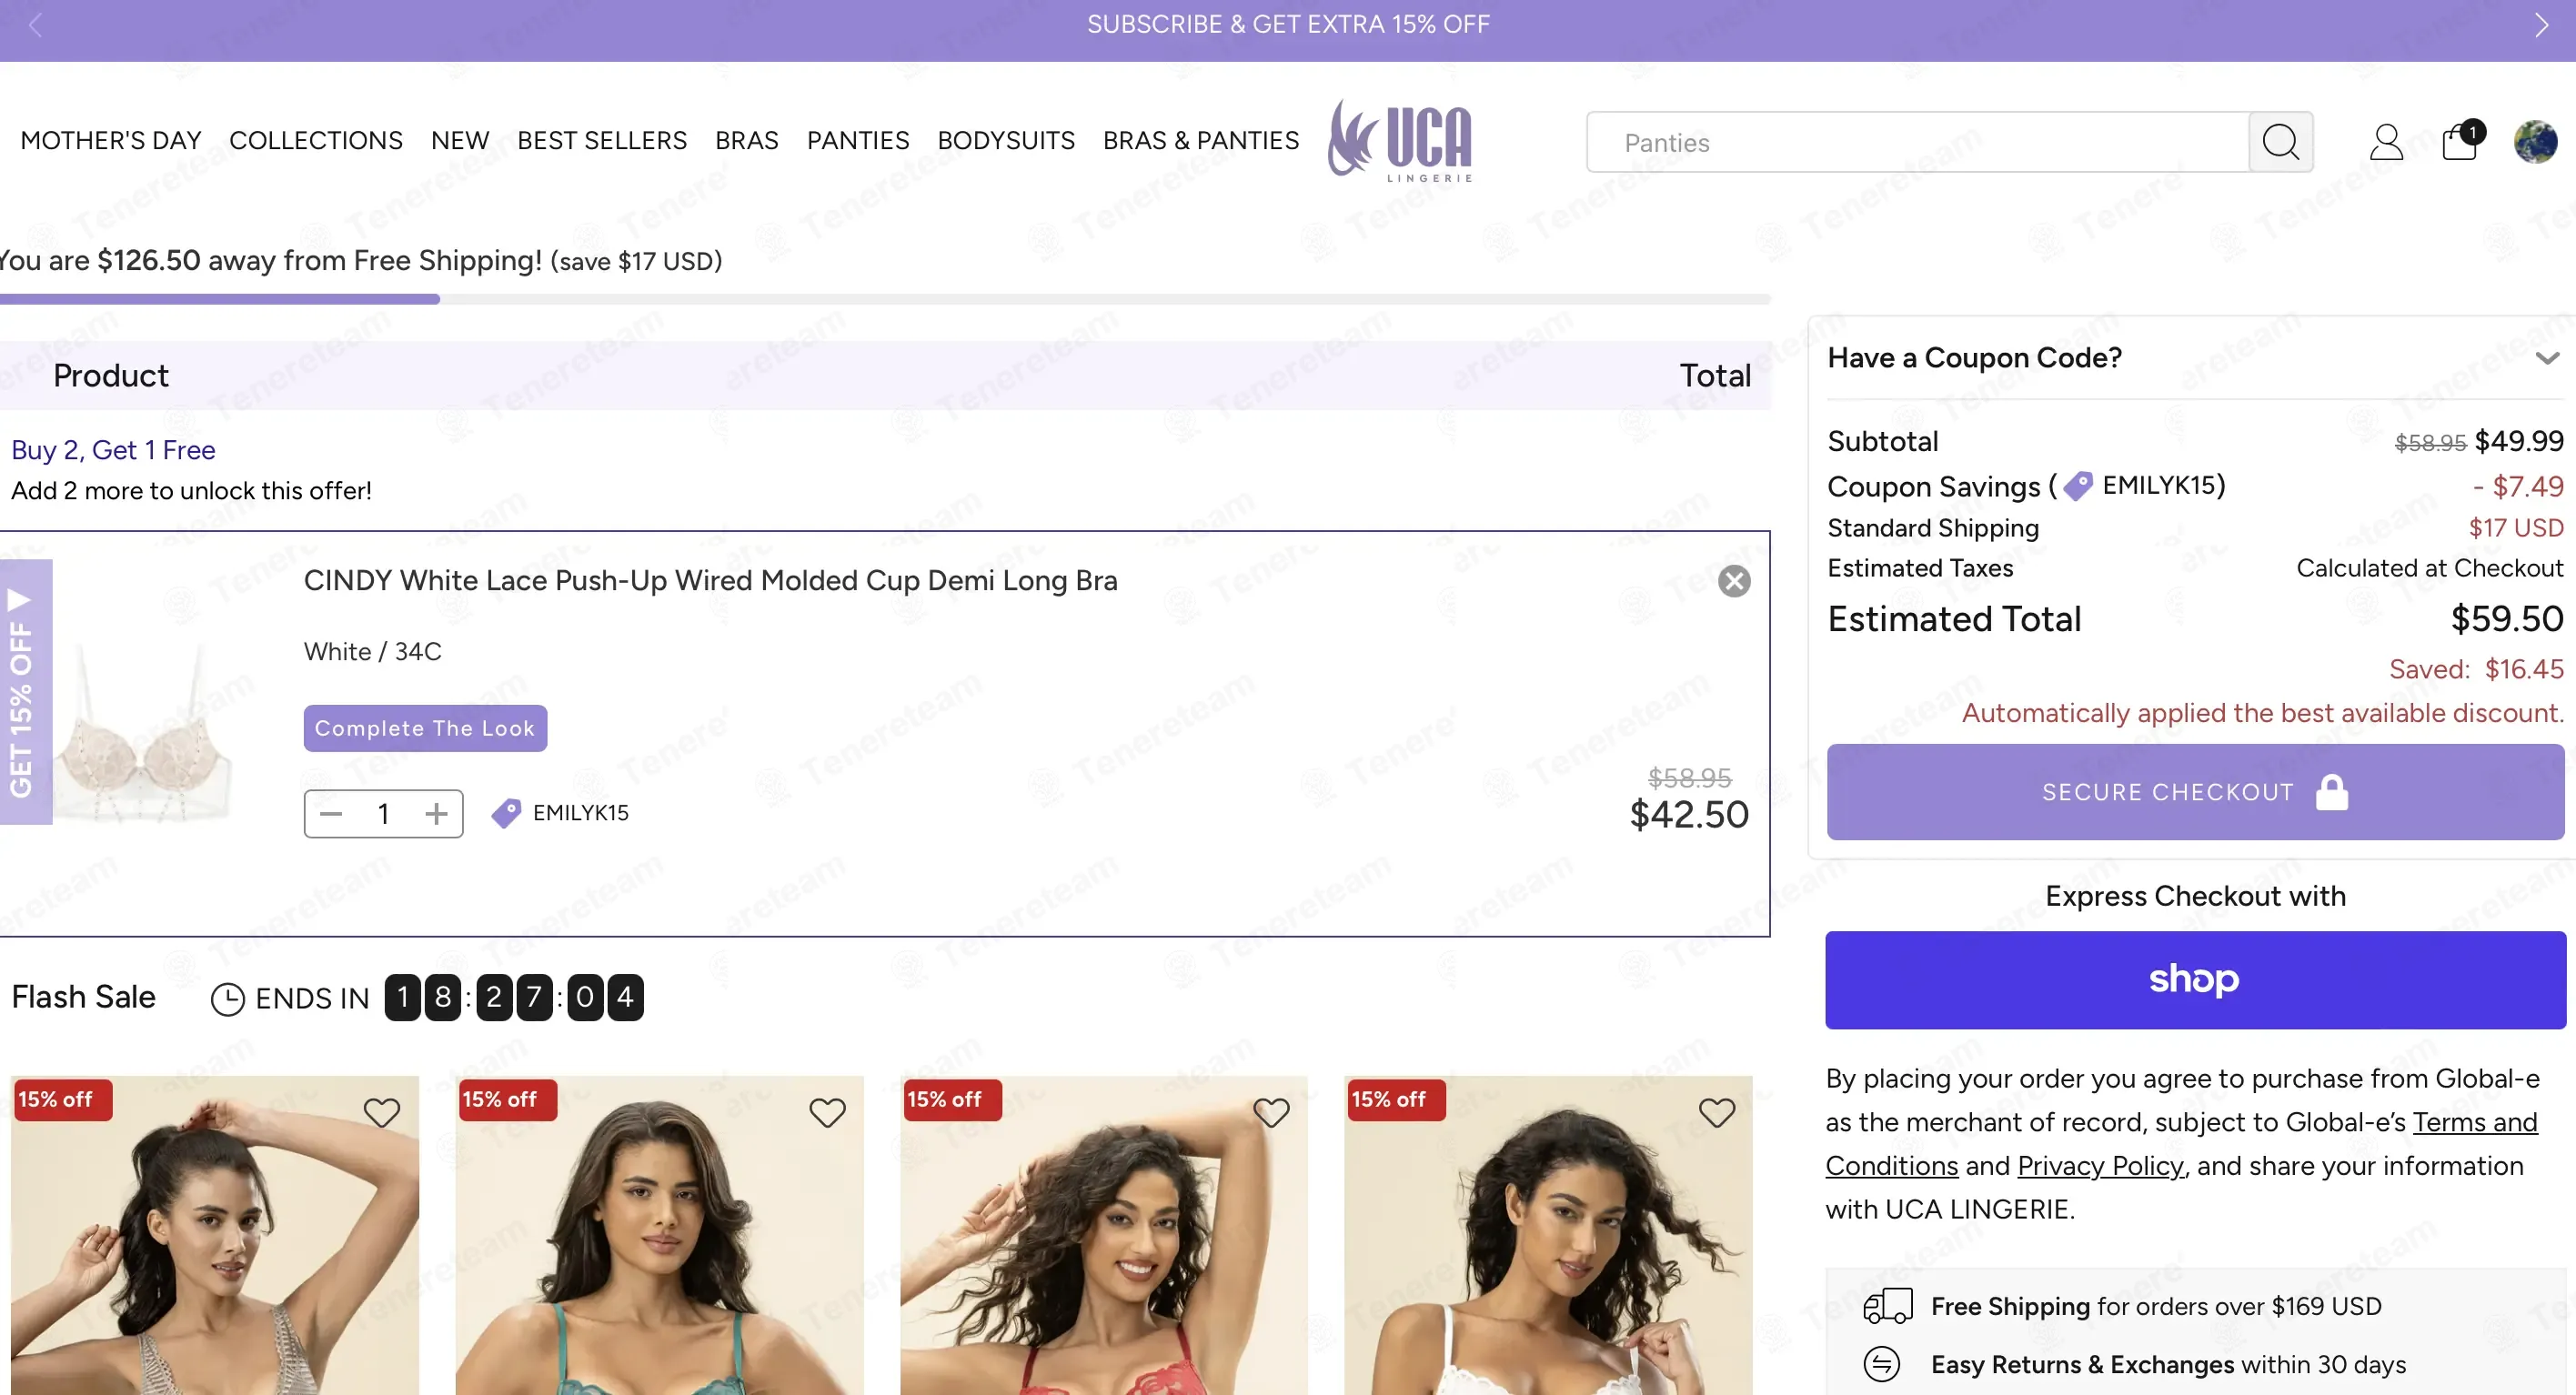This screenshot has width=2576, height=1395.
Task: Click the search magnifier icon
Action: click(2280, 142)
